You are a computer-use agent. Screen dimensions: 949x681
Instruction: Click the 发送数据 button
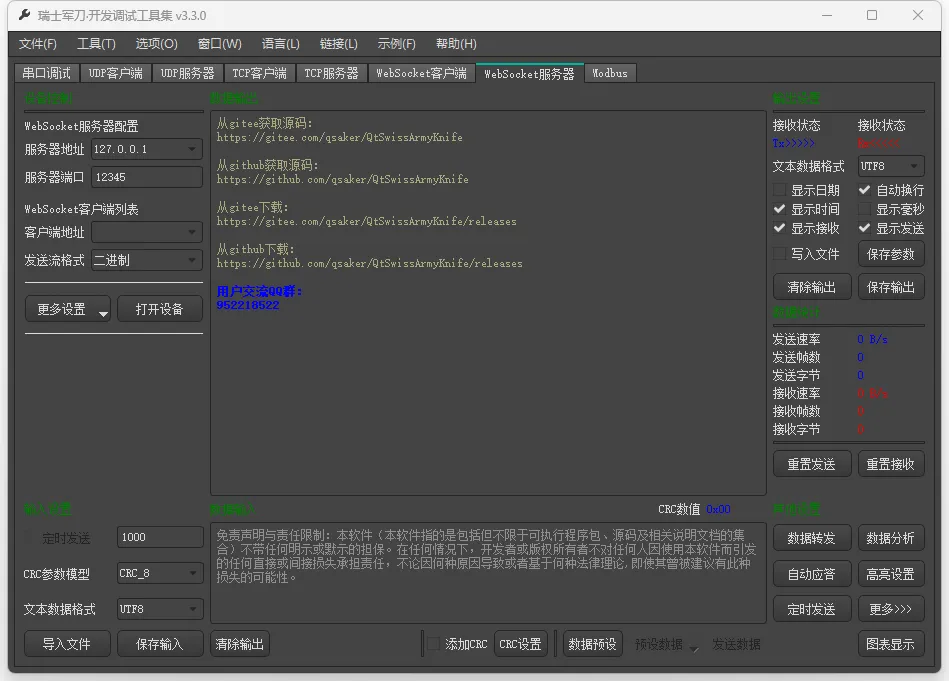tap(736, 644)
